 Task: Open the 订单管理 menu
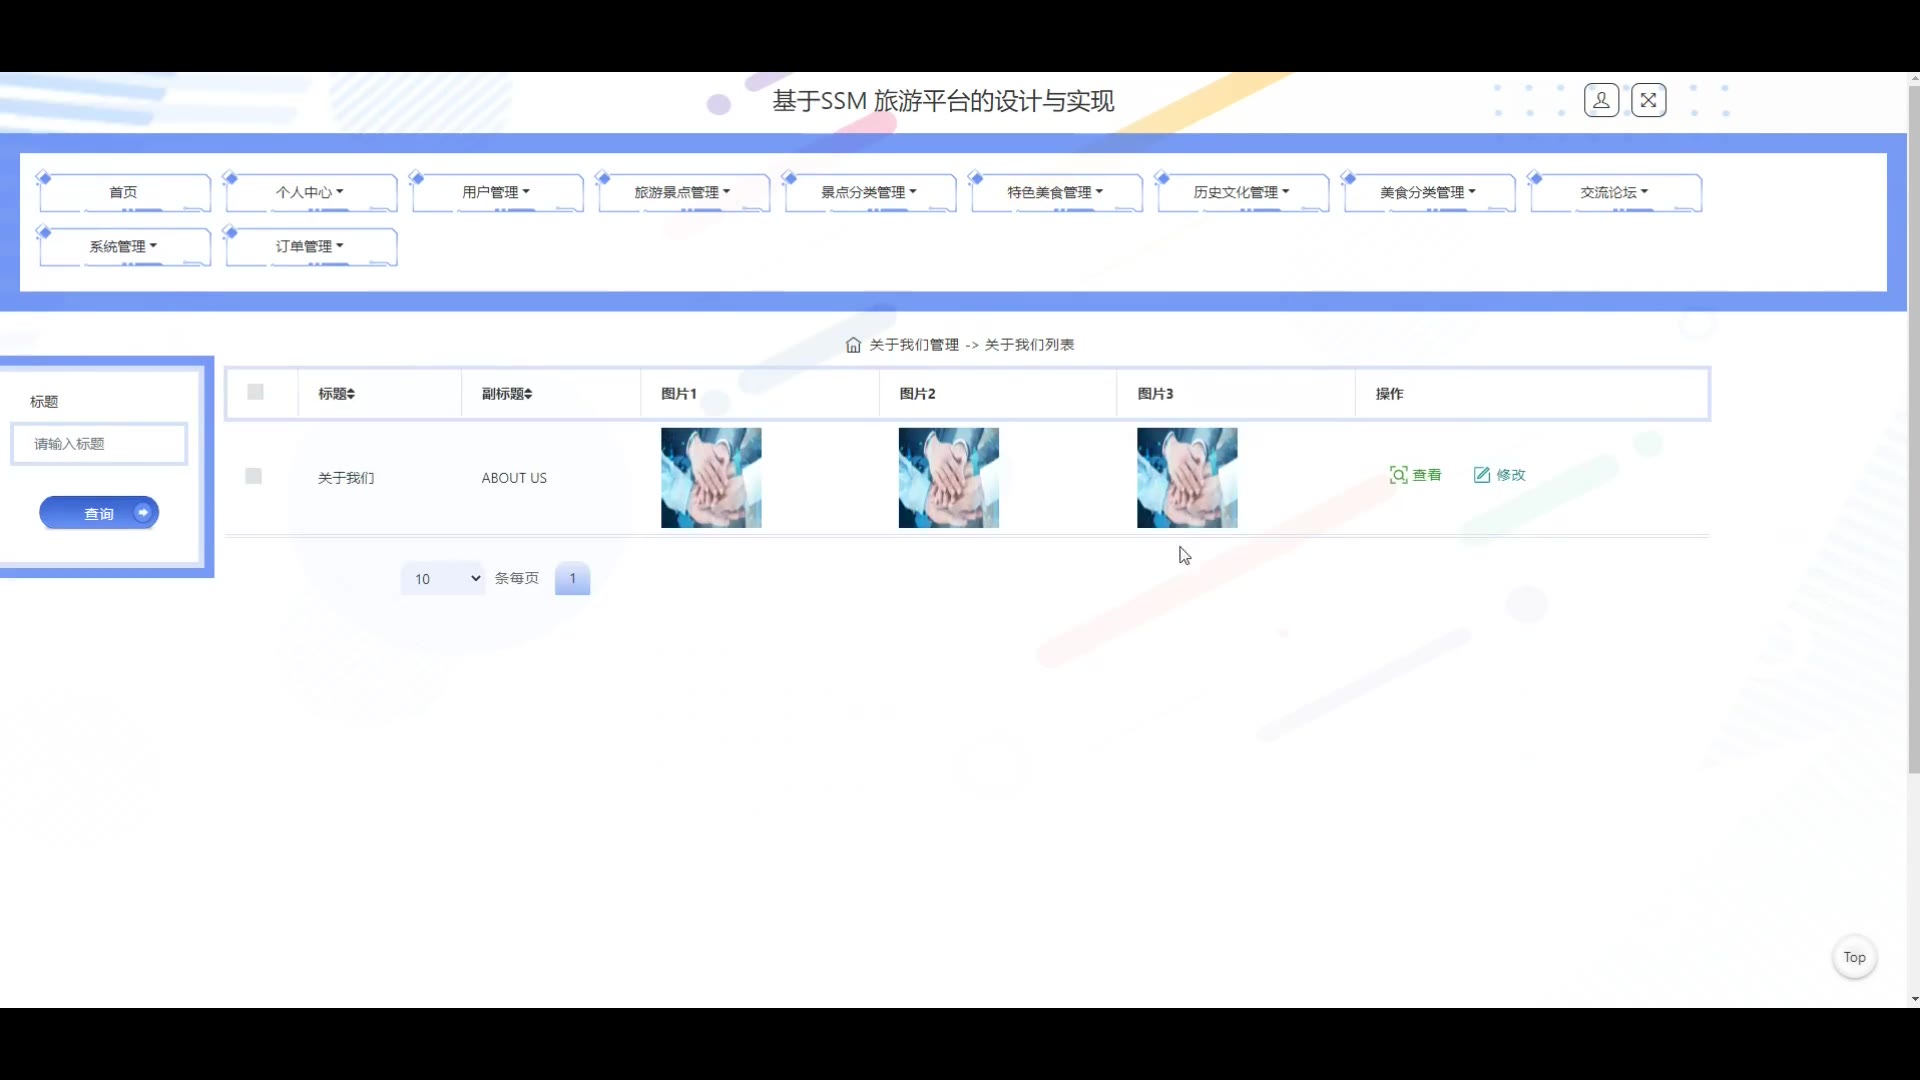click(311, 246)
